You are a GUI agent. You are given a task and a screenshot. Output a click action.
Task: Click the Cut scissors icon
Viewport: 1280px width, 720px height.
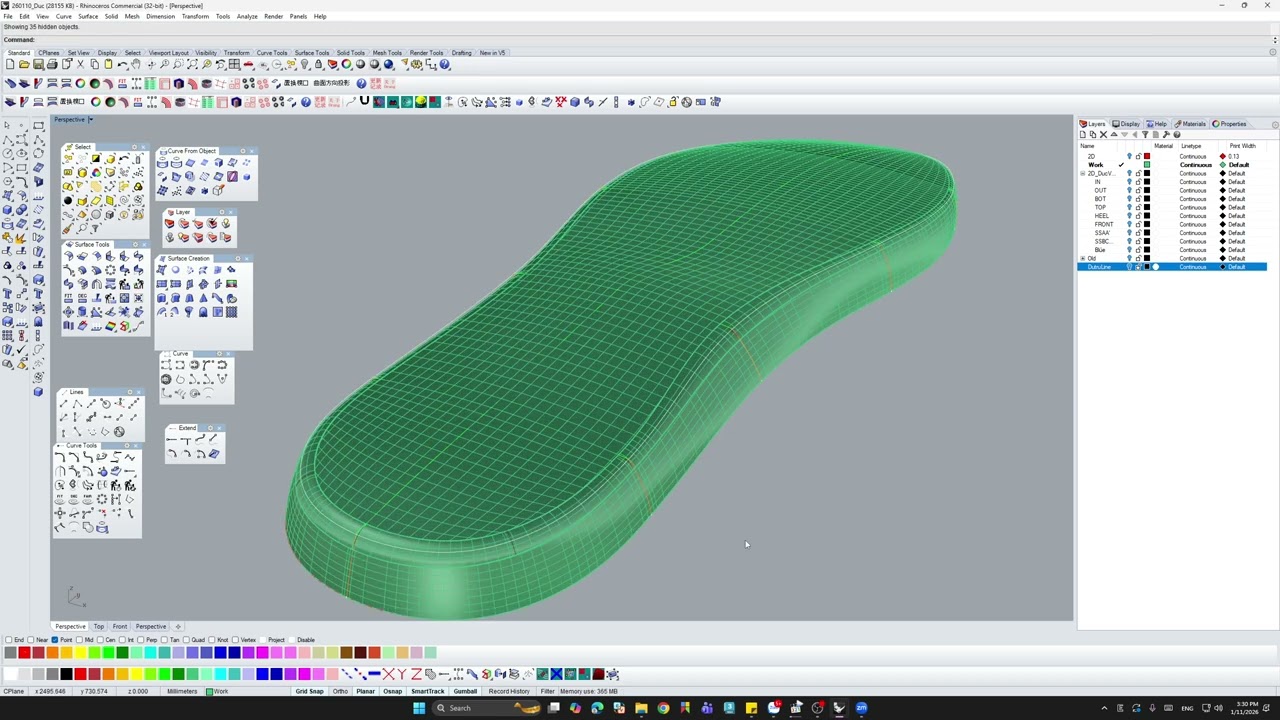81,64
